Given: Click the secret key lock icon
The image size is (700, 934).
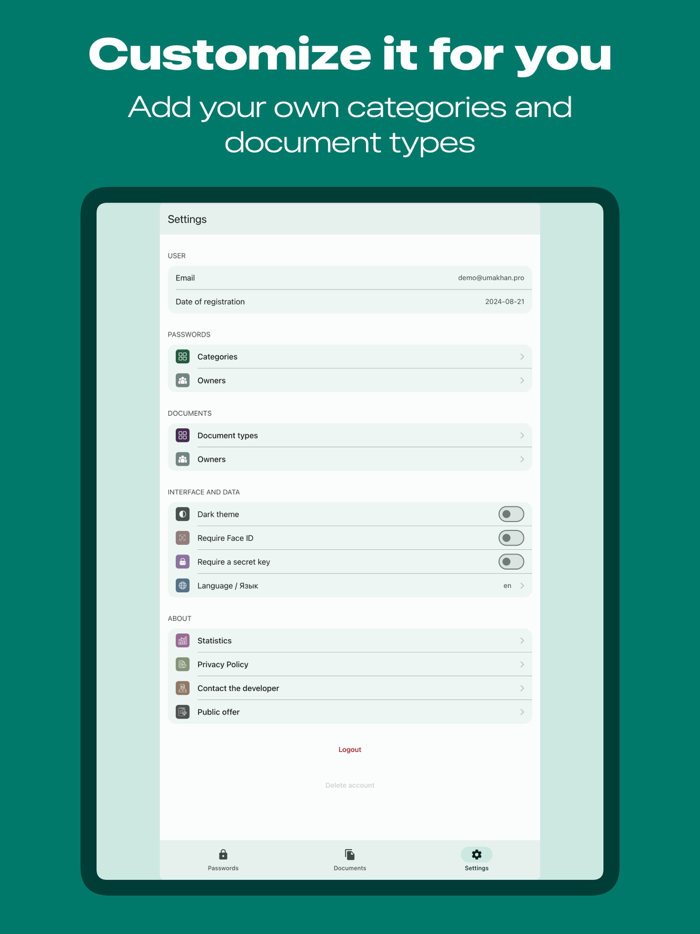Looking at the screenshot, I should coord(182,562).
